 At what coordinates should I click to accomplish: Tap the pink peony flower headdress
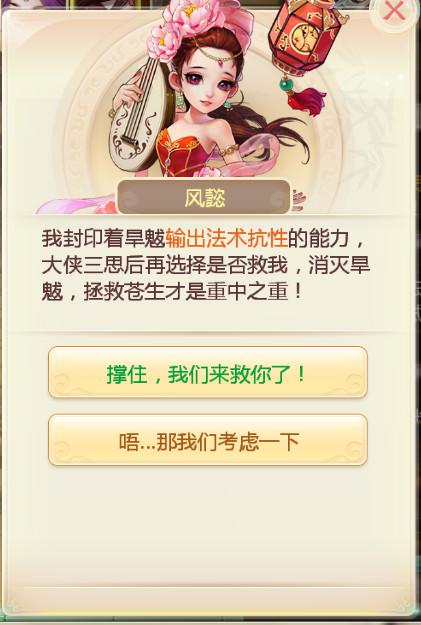[x=191, y=24]
